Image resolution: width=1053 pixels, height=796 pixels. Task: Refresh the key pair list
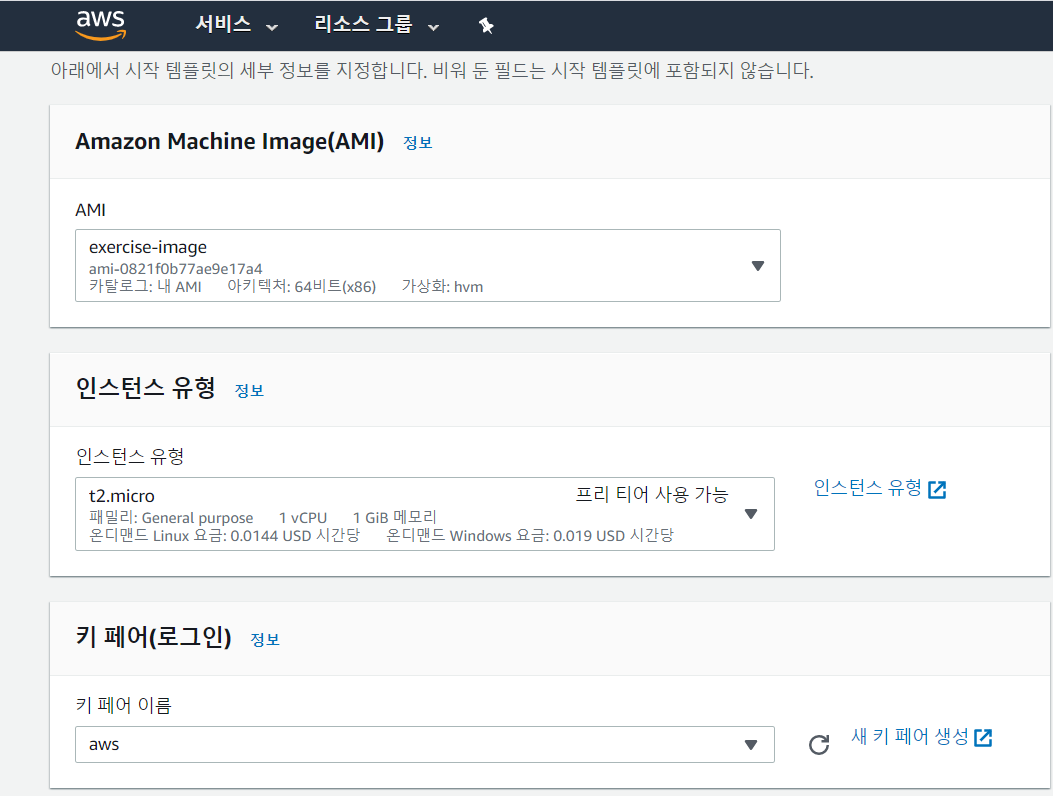(819, 745)
